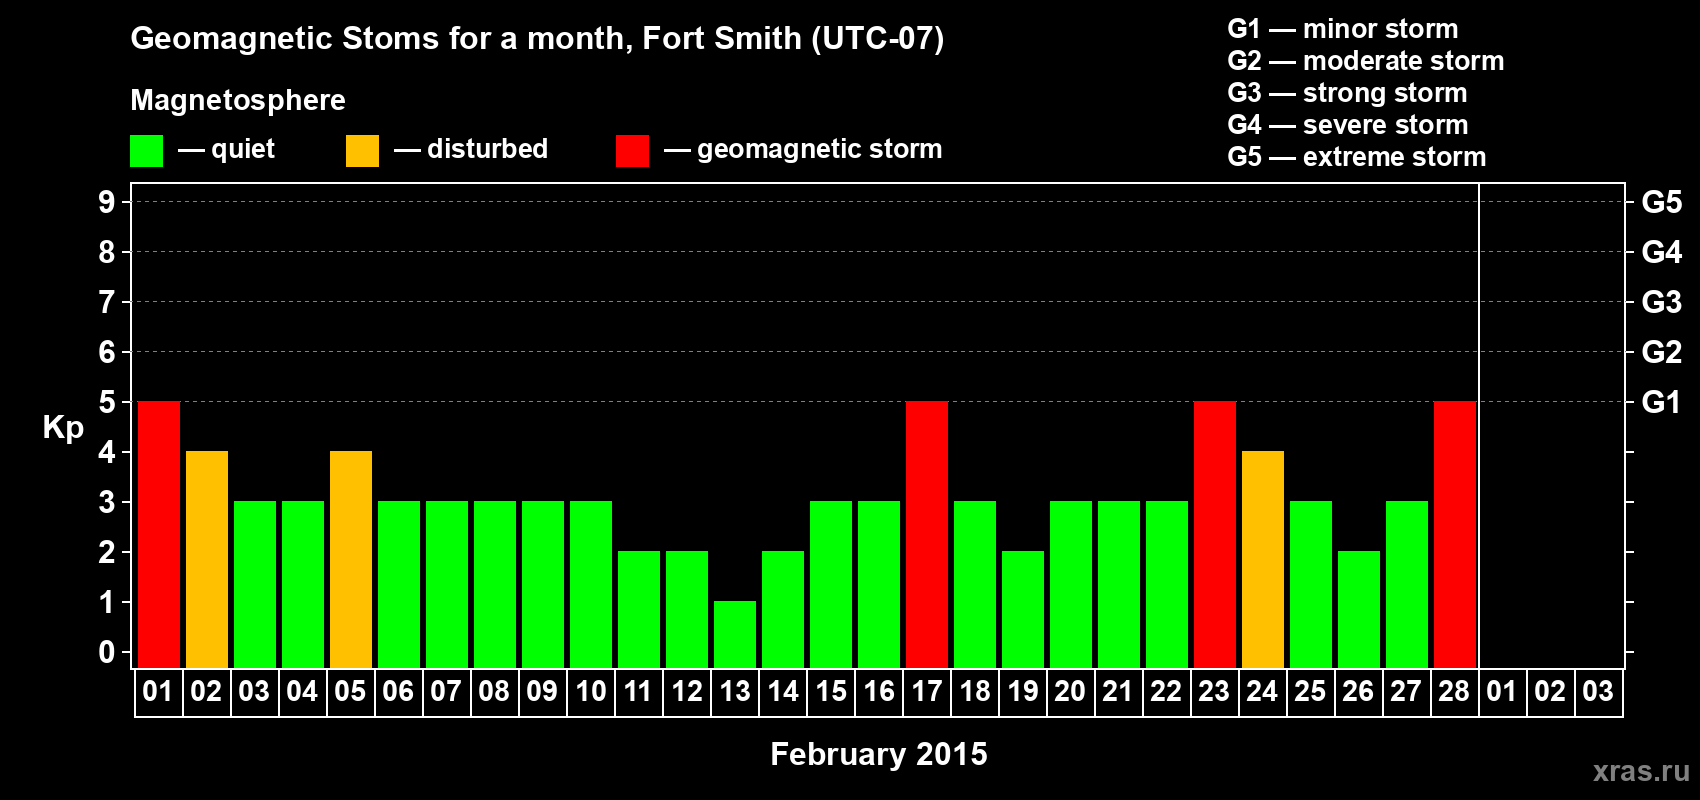
Task: Select the red bar for February 01
Action: [x=159, y=535]
